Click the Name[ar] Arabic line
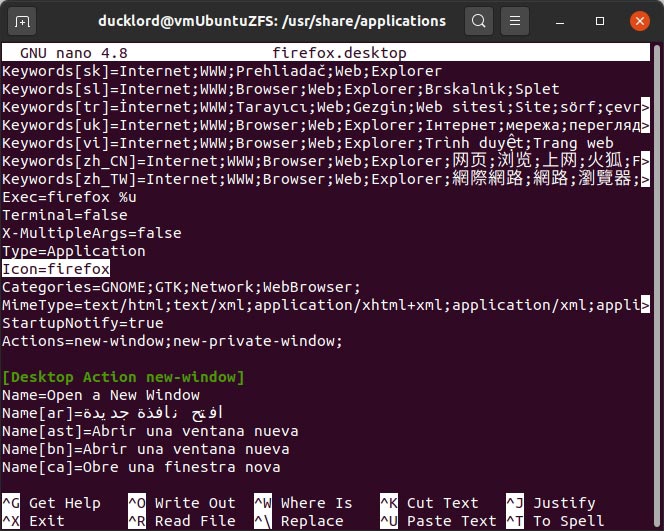The height and width of the screenshot is (531, 664). (x=112, y=413)
